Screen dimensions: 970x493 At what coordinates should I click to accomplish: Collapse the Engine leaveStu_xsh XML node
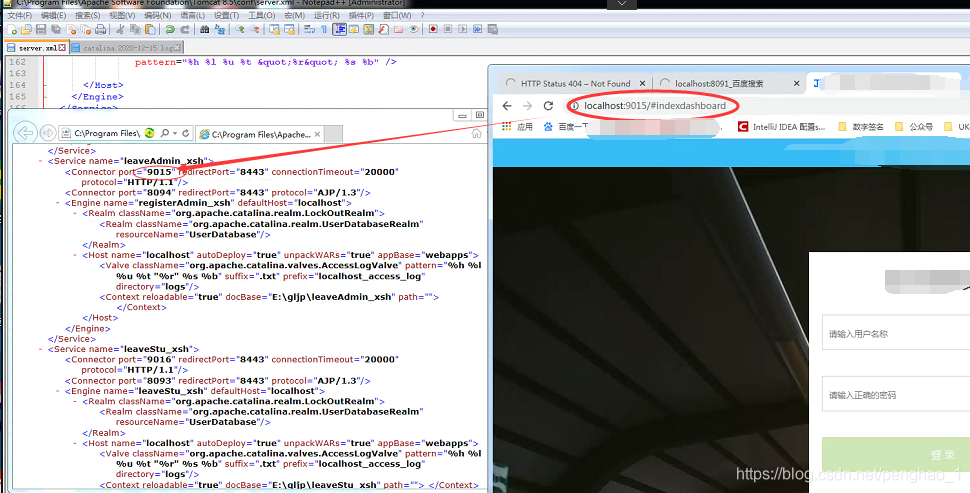(x=58, y=391)
